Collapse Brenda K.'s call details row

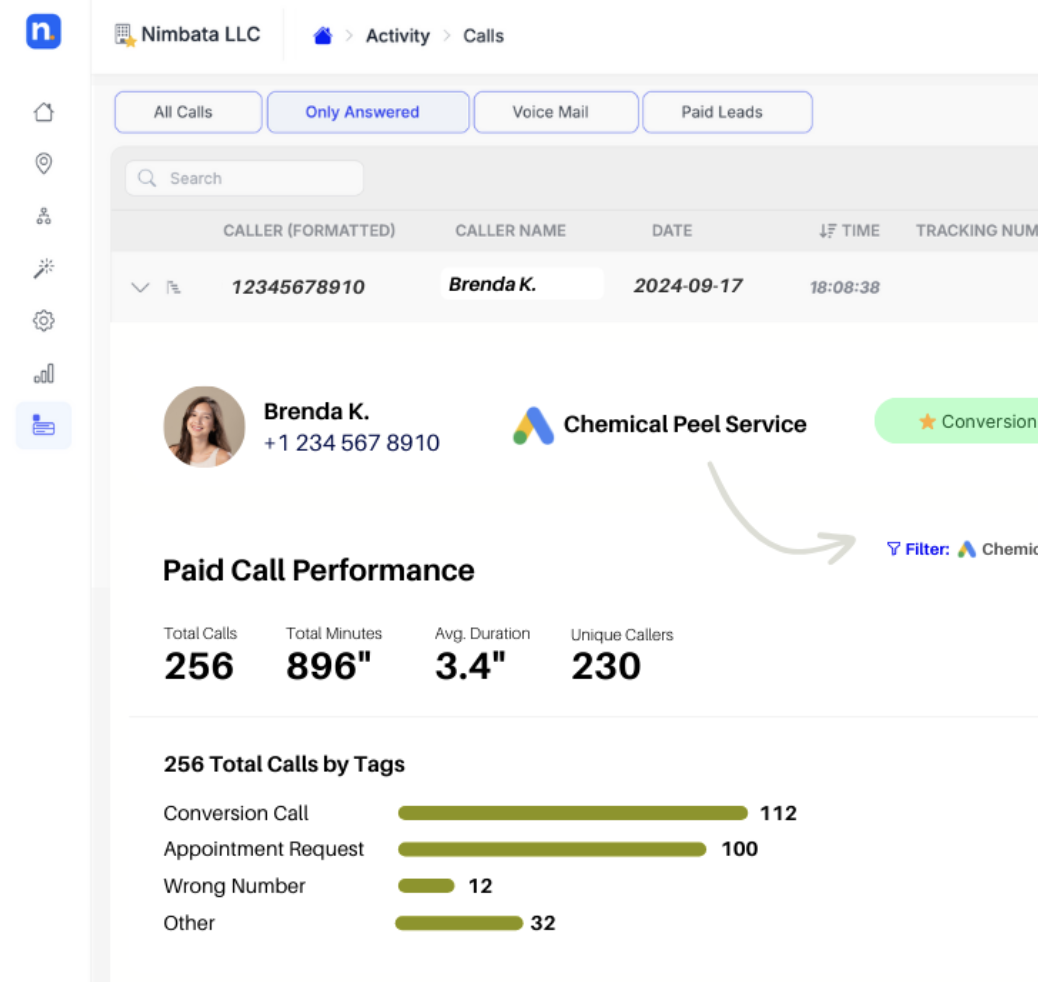(139, 285)
